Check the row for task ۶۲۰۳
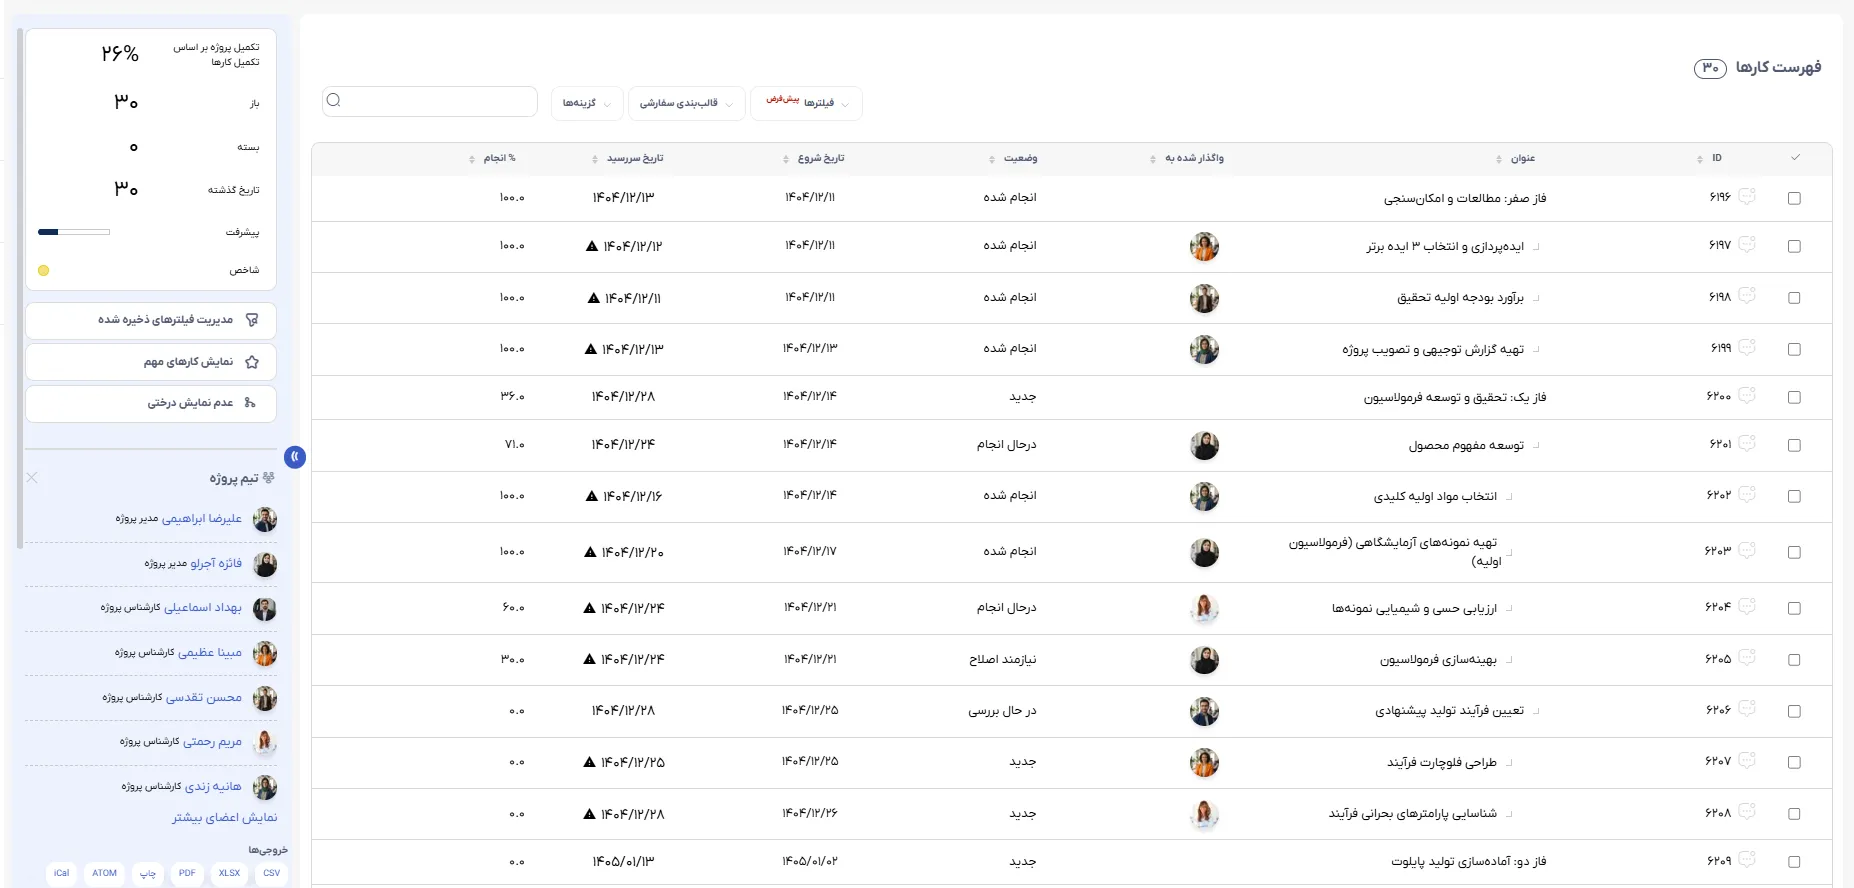1854x888 pixels. 1794,552
